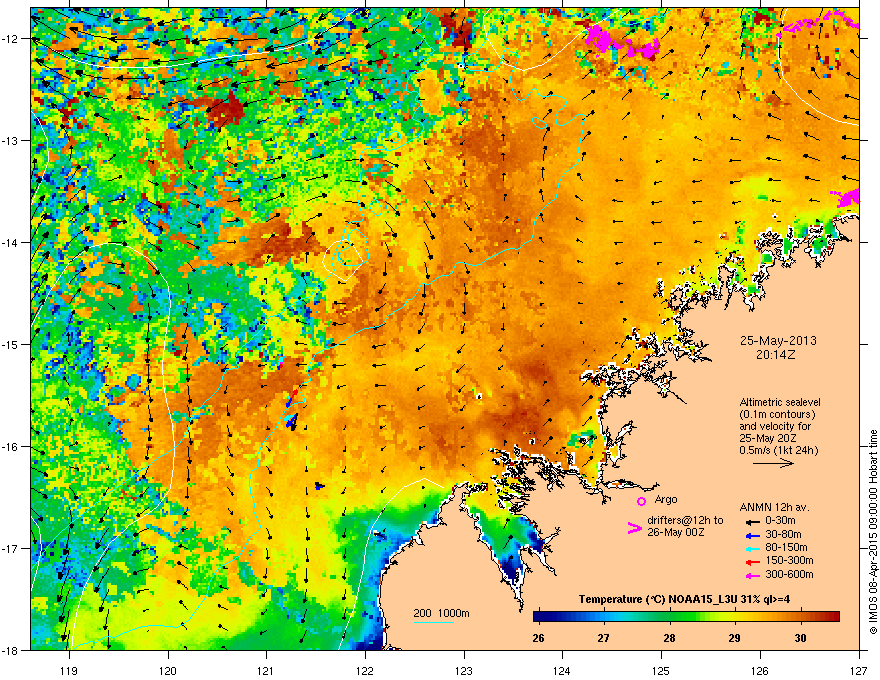Click the temperature color bar at 30
880x680 pixels.
click(801, 617)
